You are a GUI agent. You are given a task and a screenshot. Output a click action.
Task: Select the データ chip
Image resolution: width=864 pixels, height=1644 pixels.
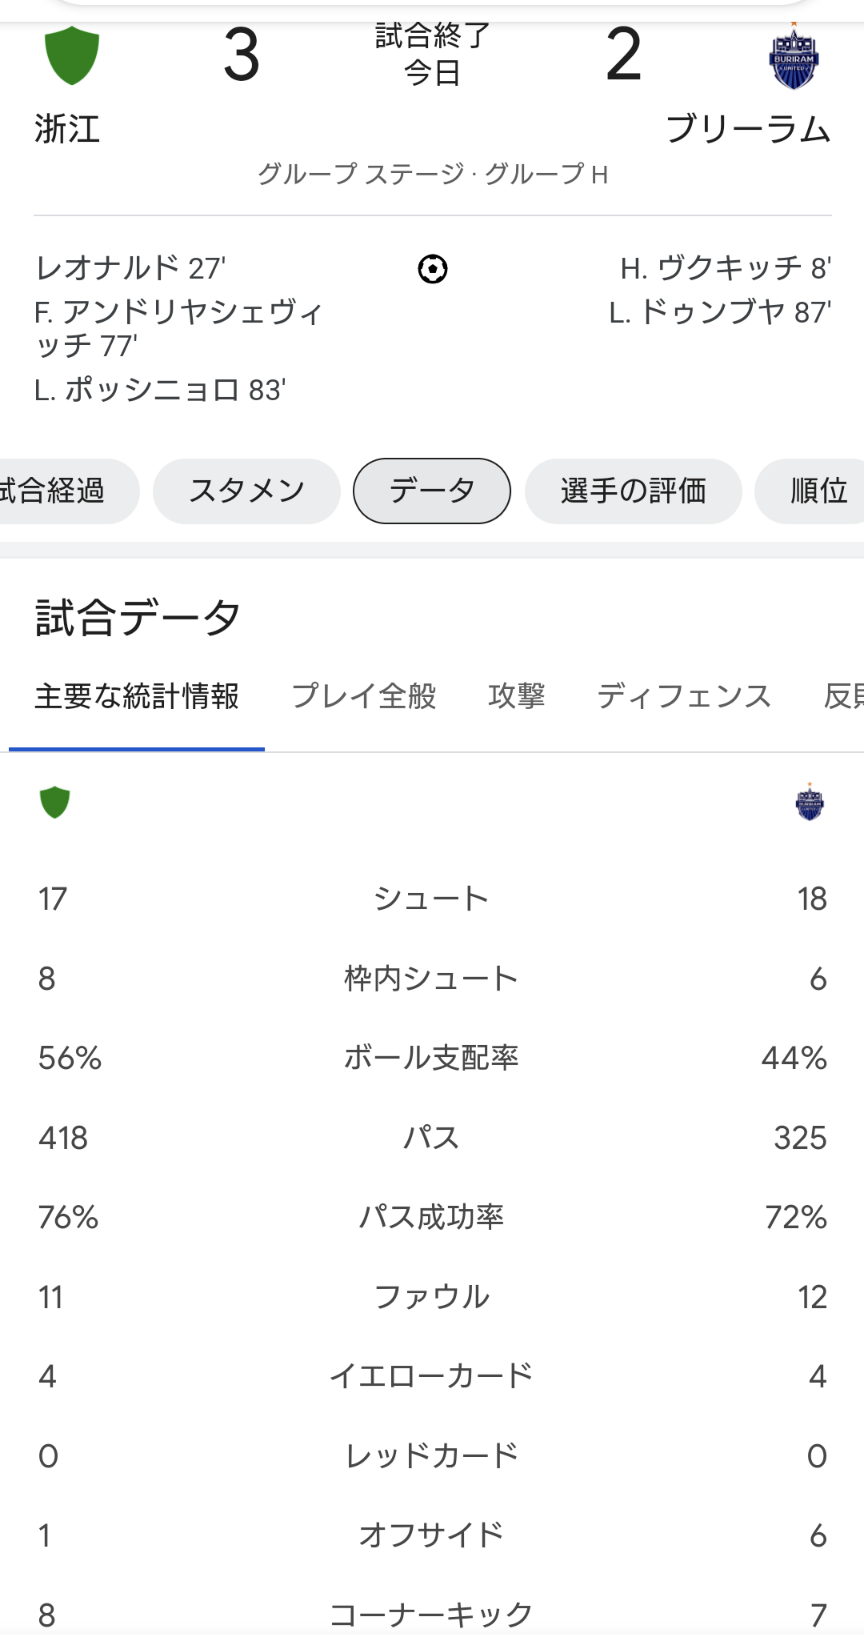point(432,491)
